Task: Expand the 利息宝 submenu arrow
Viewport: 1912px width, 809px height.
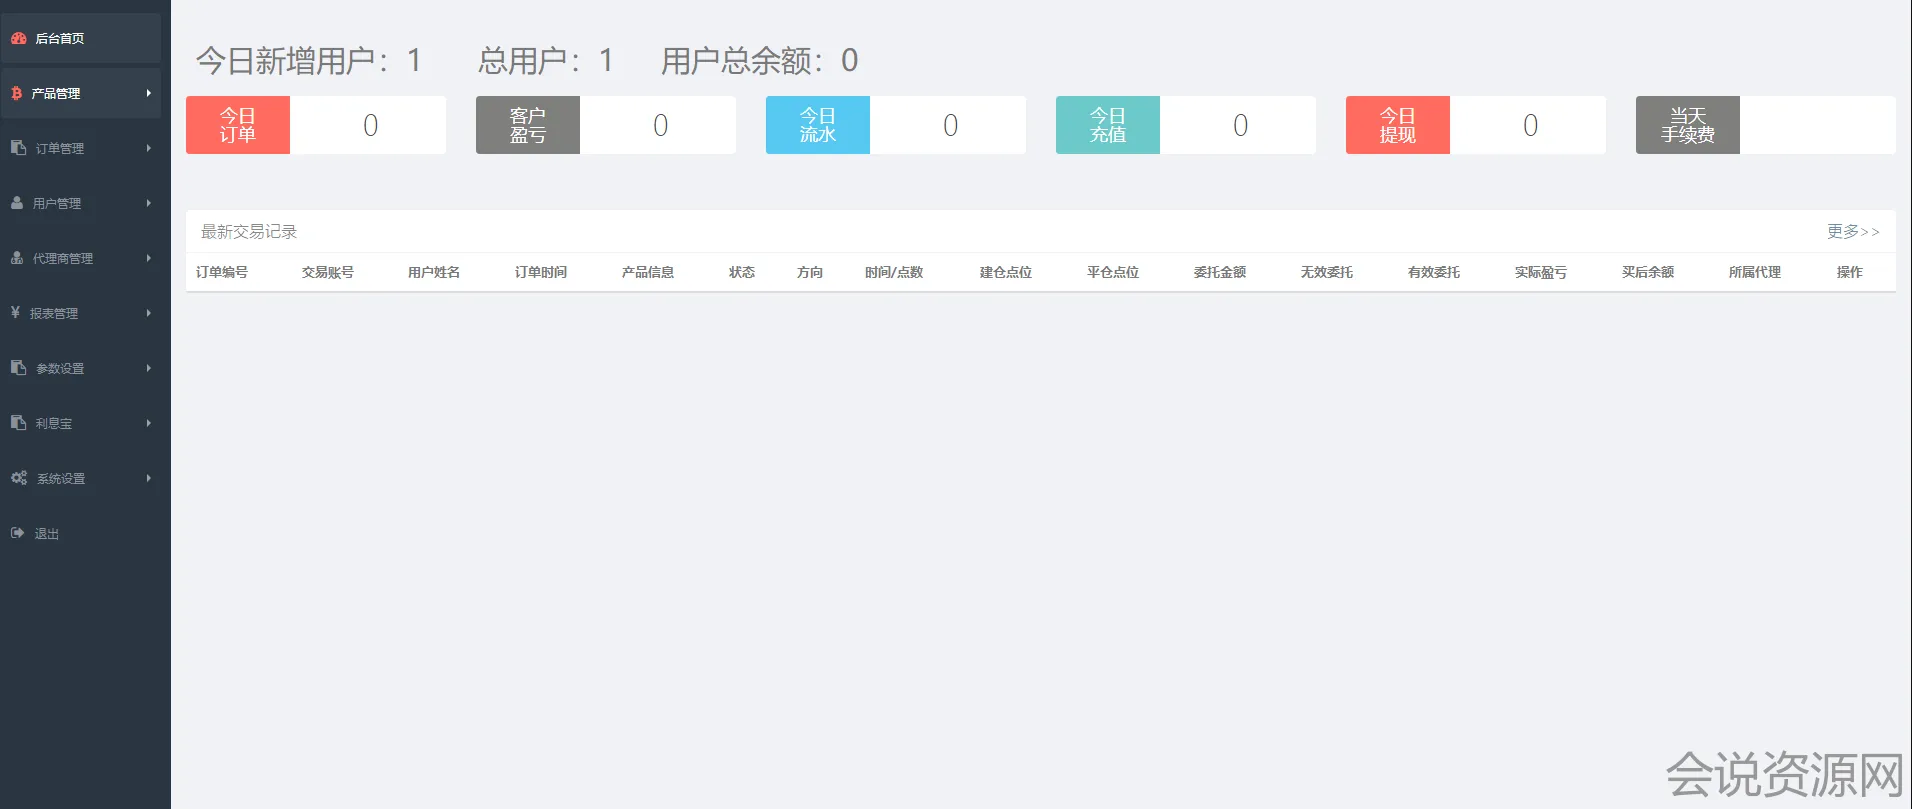Action: click(149, 423)
